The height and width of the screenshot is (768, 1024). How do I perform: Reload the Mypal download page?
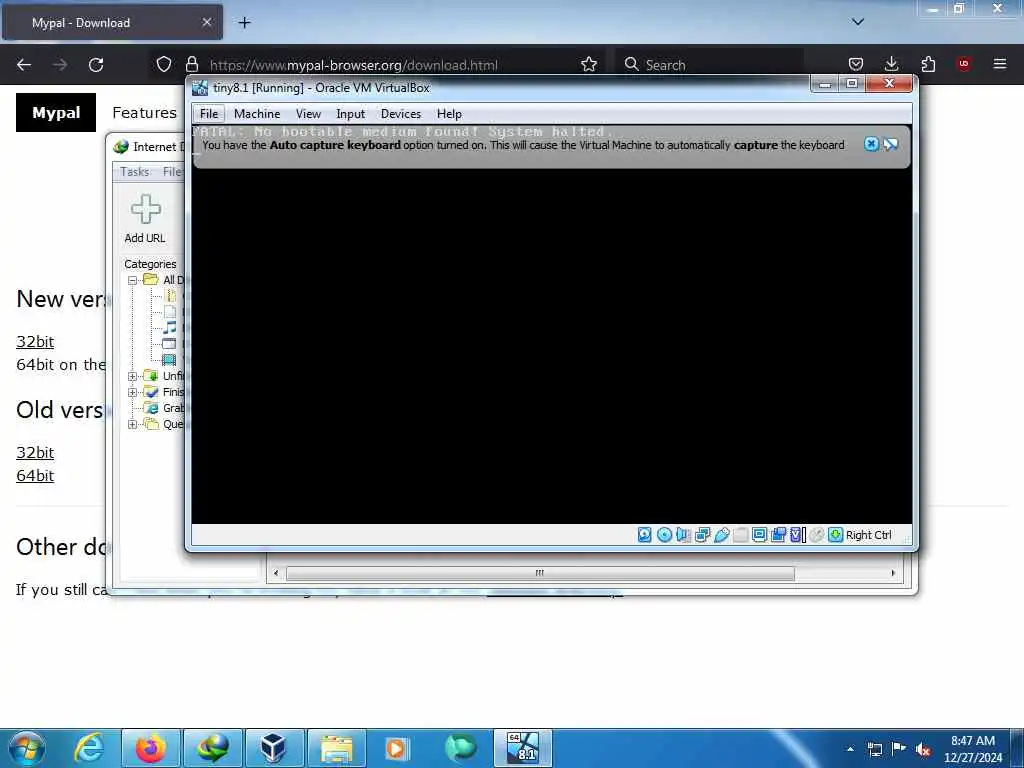click(96, 65)
